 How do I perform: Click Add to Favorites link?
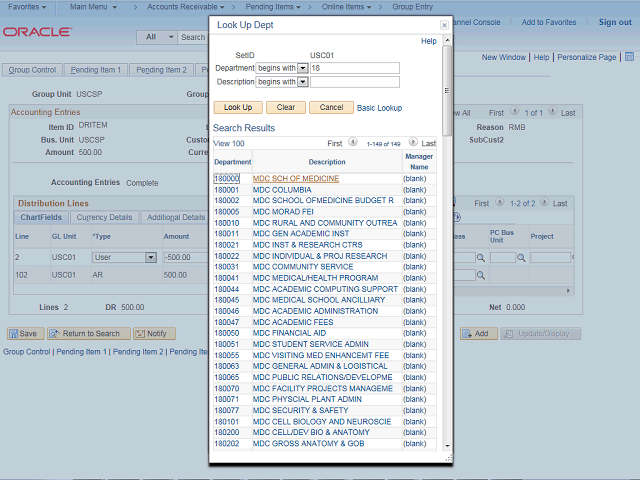(x=549, y=22)
